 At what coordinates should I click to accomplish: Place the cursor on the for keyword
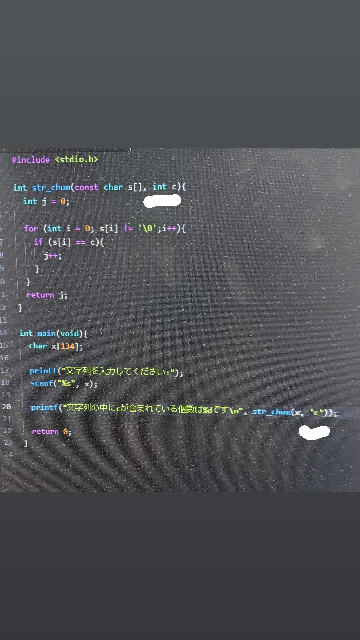tap(31, 228)
